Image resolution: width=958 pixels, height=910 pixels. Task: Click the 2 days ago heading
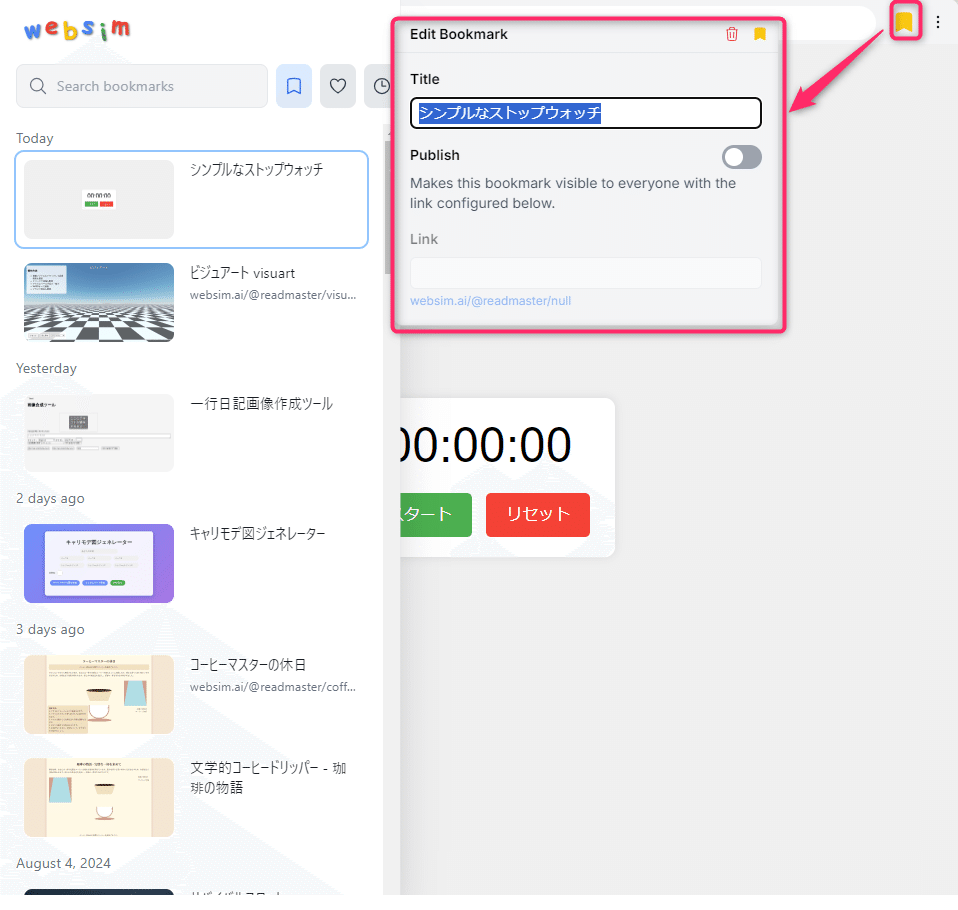(x=50, y=499)
